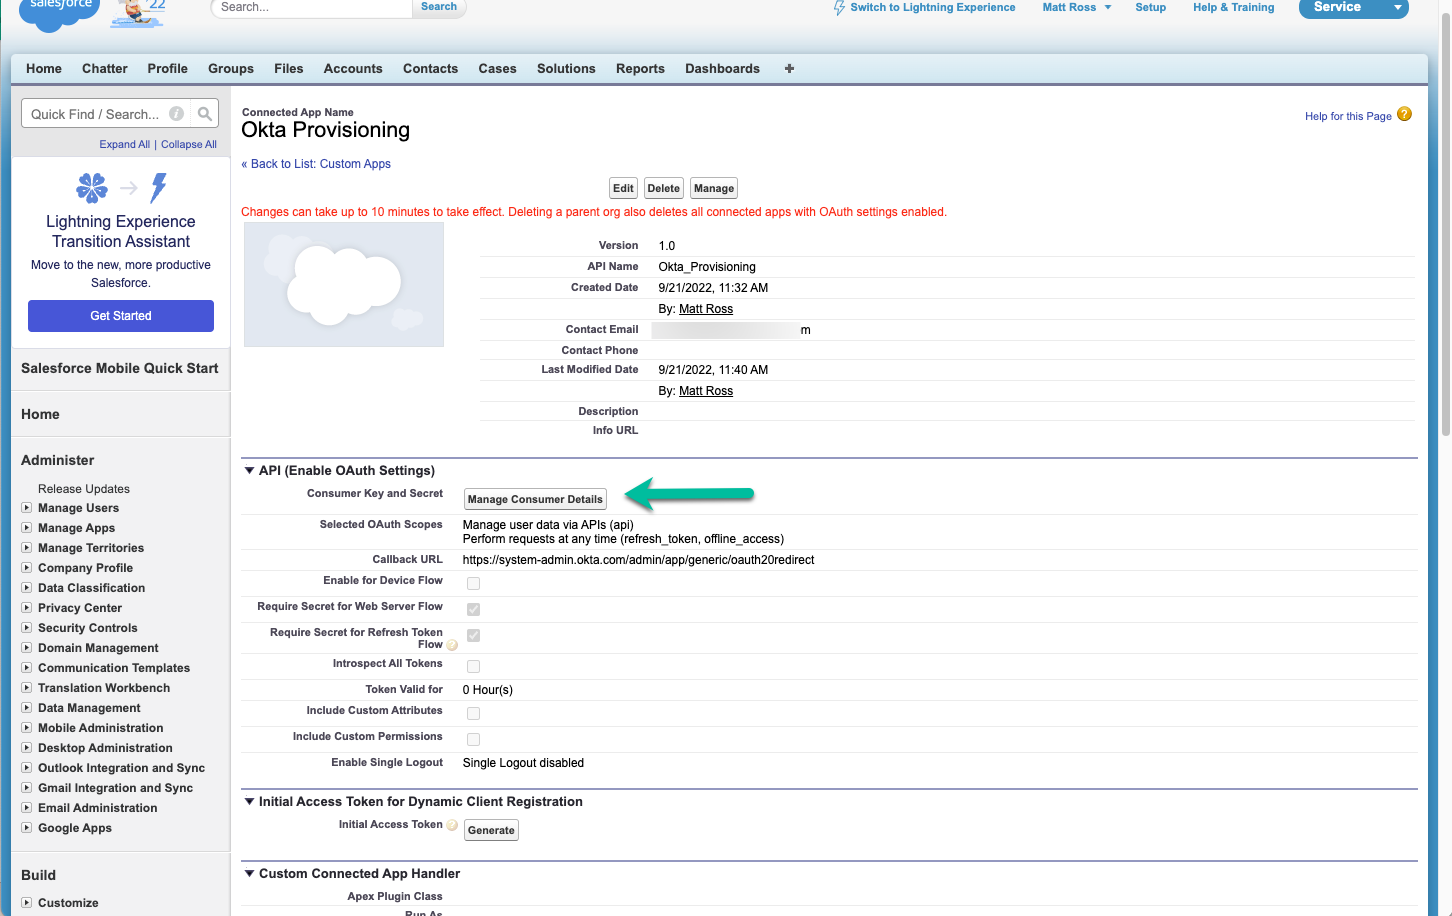This screenshot has height=916, width=1452.
Task: Click the connected app cloud logo image
Action: (344, 285)
